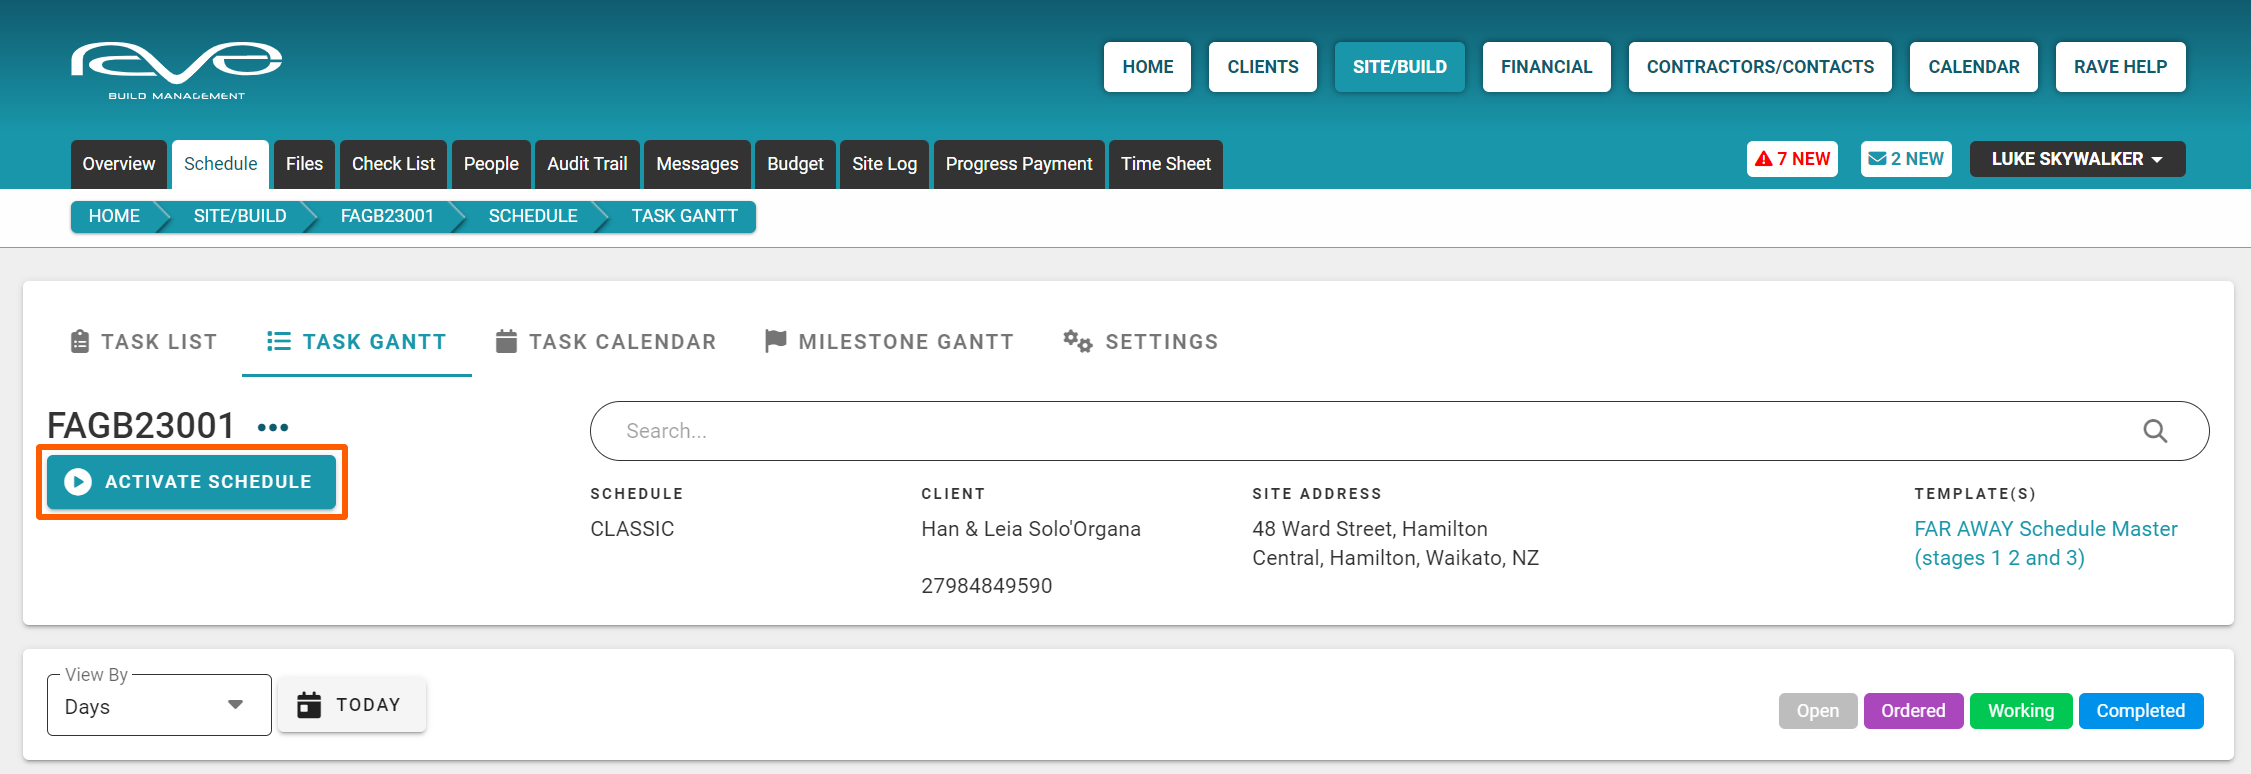The width and height of the screenshot is (2251, 774).
Task: Click the ACTIVATE SCHEDULE button
Action: click(x=191, y=482)
